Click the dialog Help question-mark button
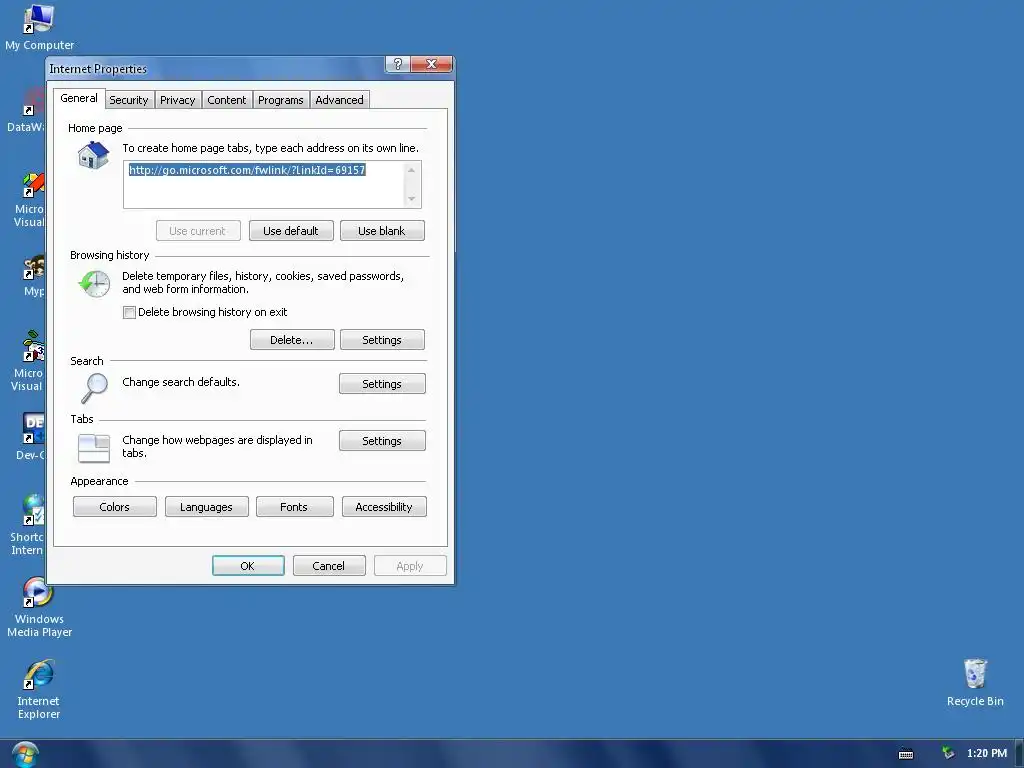 point(397,64)
